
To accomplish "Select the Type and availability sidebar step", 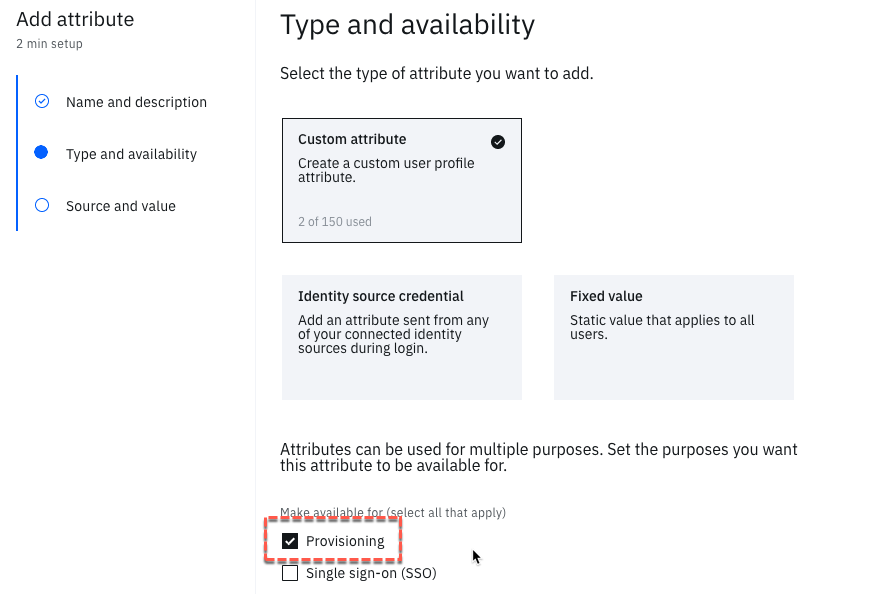I will [x=131, y=154].
